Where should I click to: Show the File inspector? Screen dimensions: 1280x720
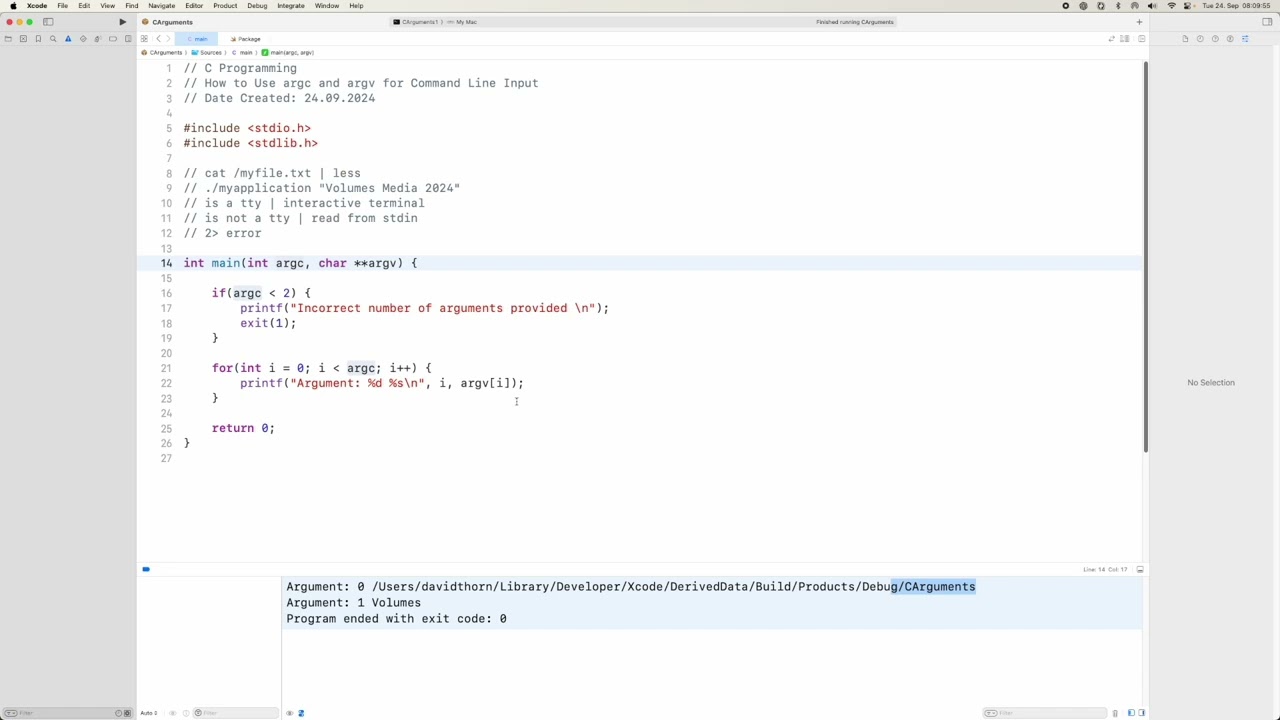(x=1185, y=39)
